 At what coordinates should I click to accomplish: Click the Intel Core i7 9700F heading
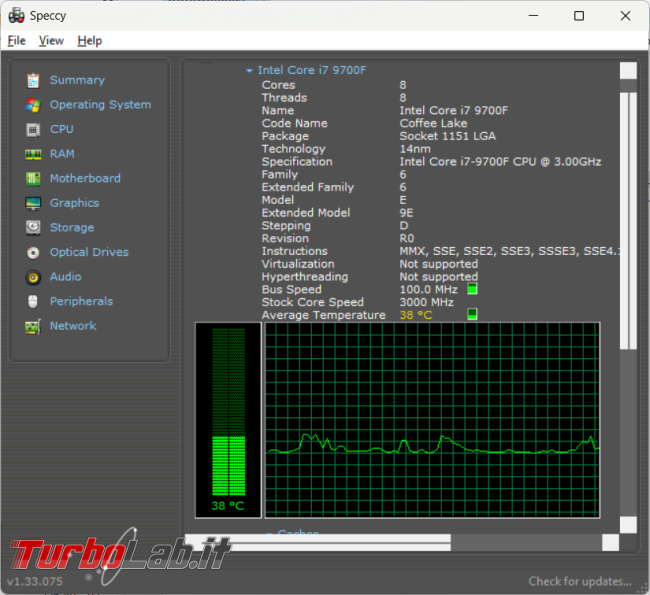312,70
